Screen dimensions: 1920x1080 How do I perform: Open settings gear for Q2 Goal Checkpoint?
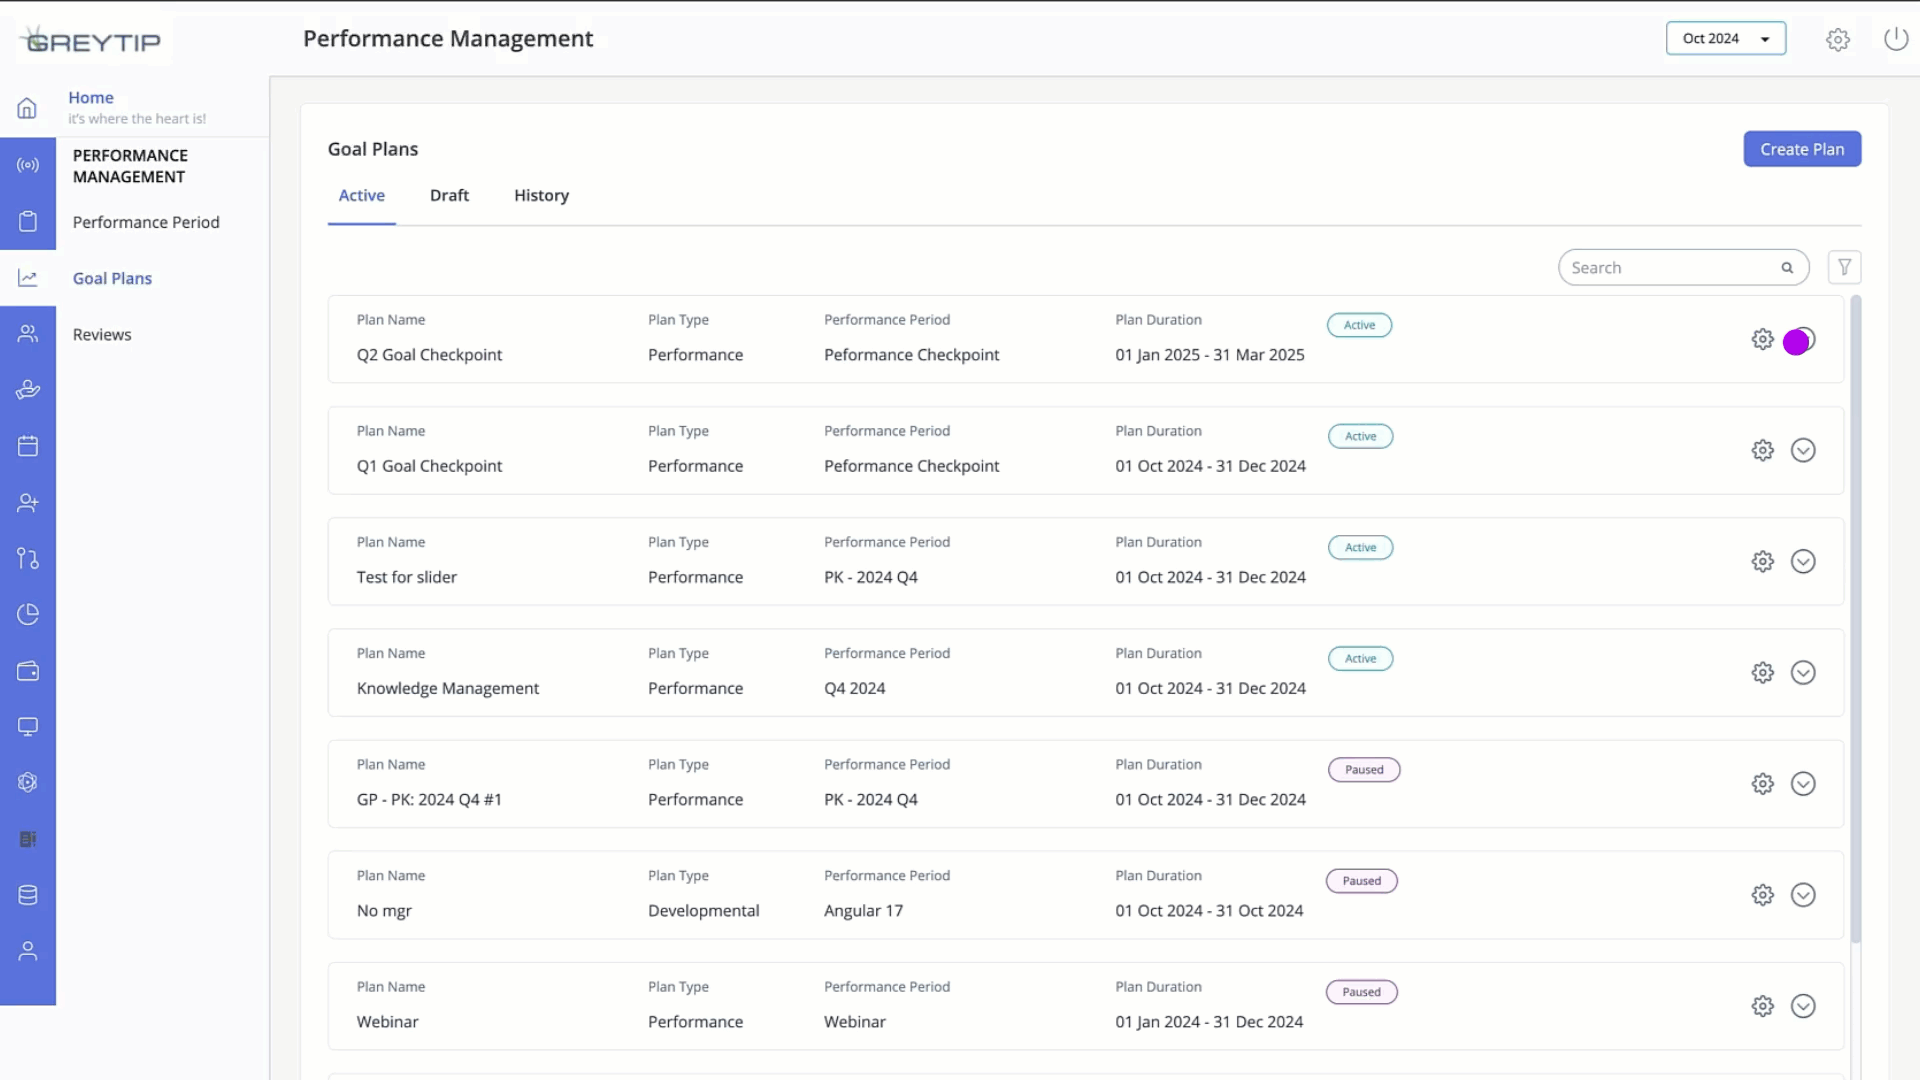point(1763,339)
